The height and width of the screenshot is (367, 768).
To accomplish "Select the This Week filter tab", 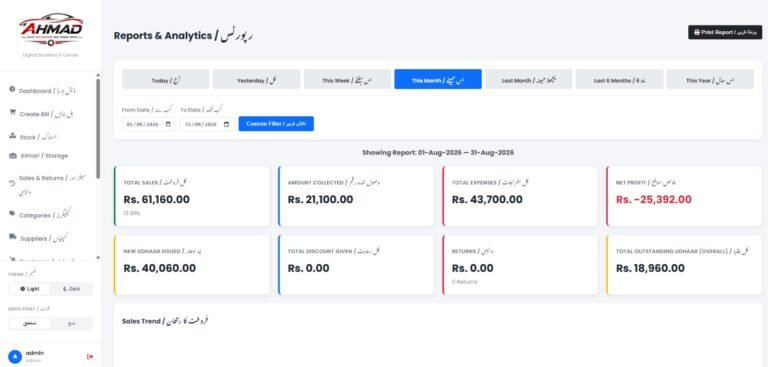I will point(347,79).
